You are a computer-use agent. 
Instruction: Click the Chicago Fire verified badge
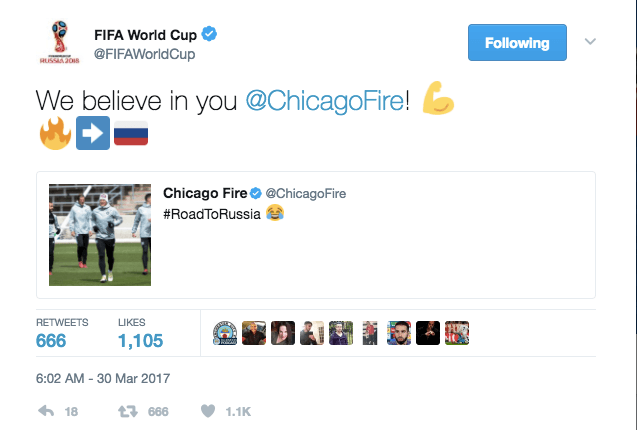point(255,192)
